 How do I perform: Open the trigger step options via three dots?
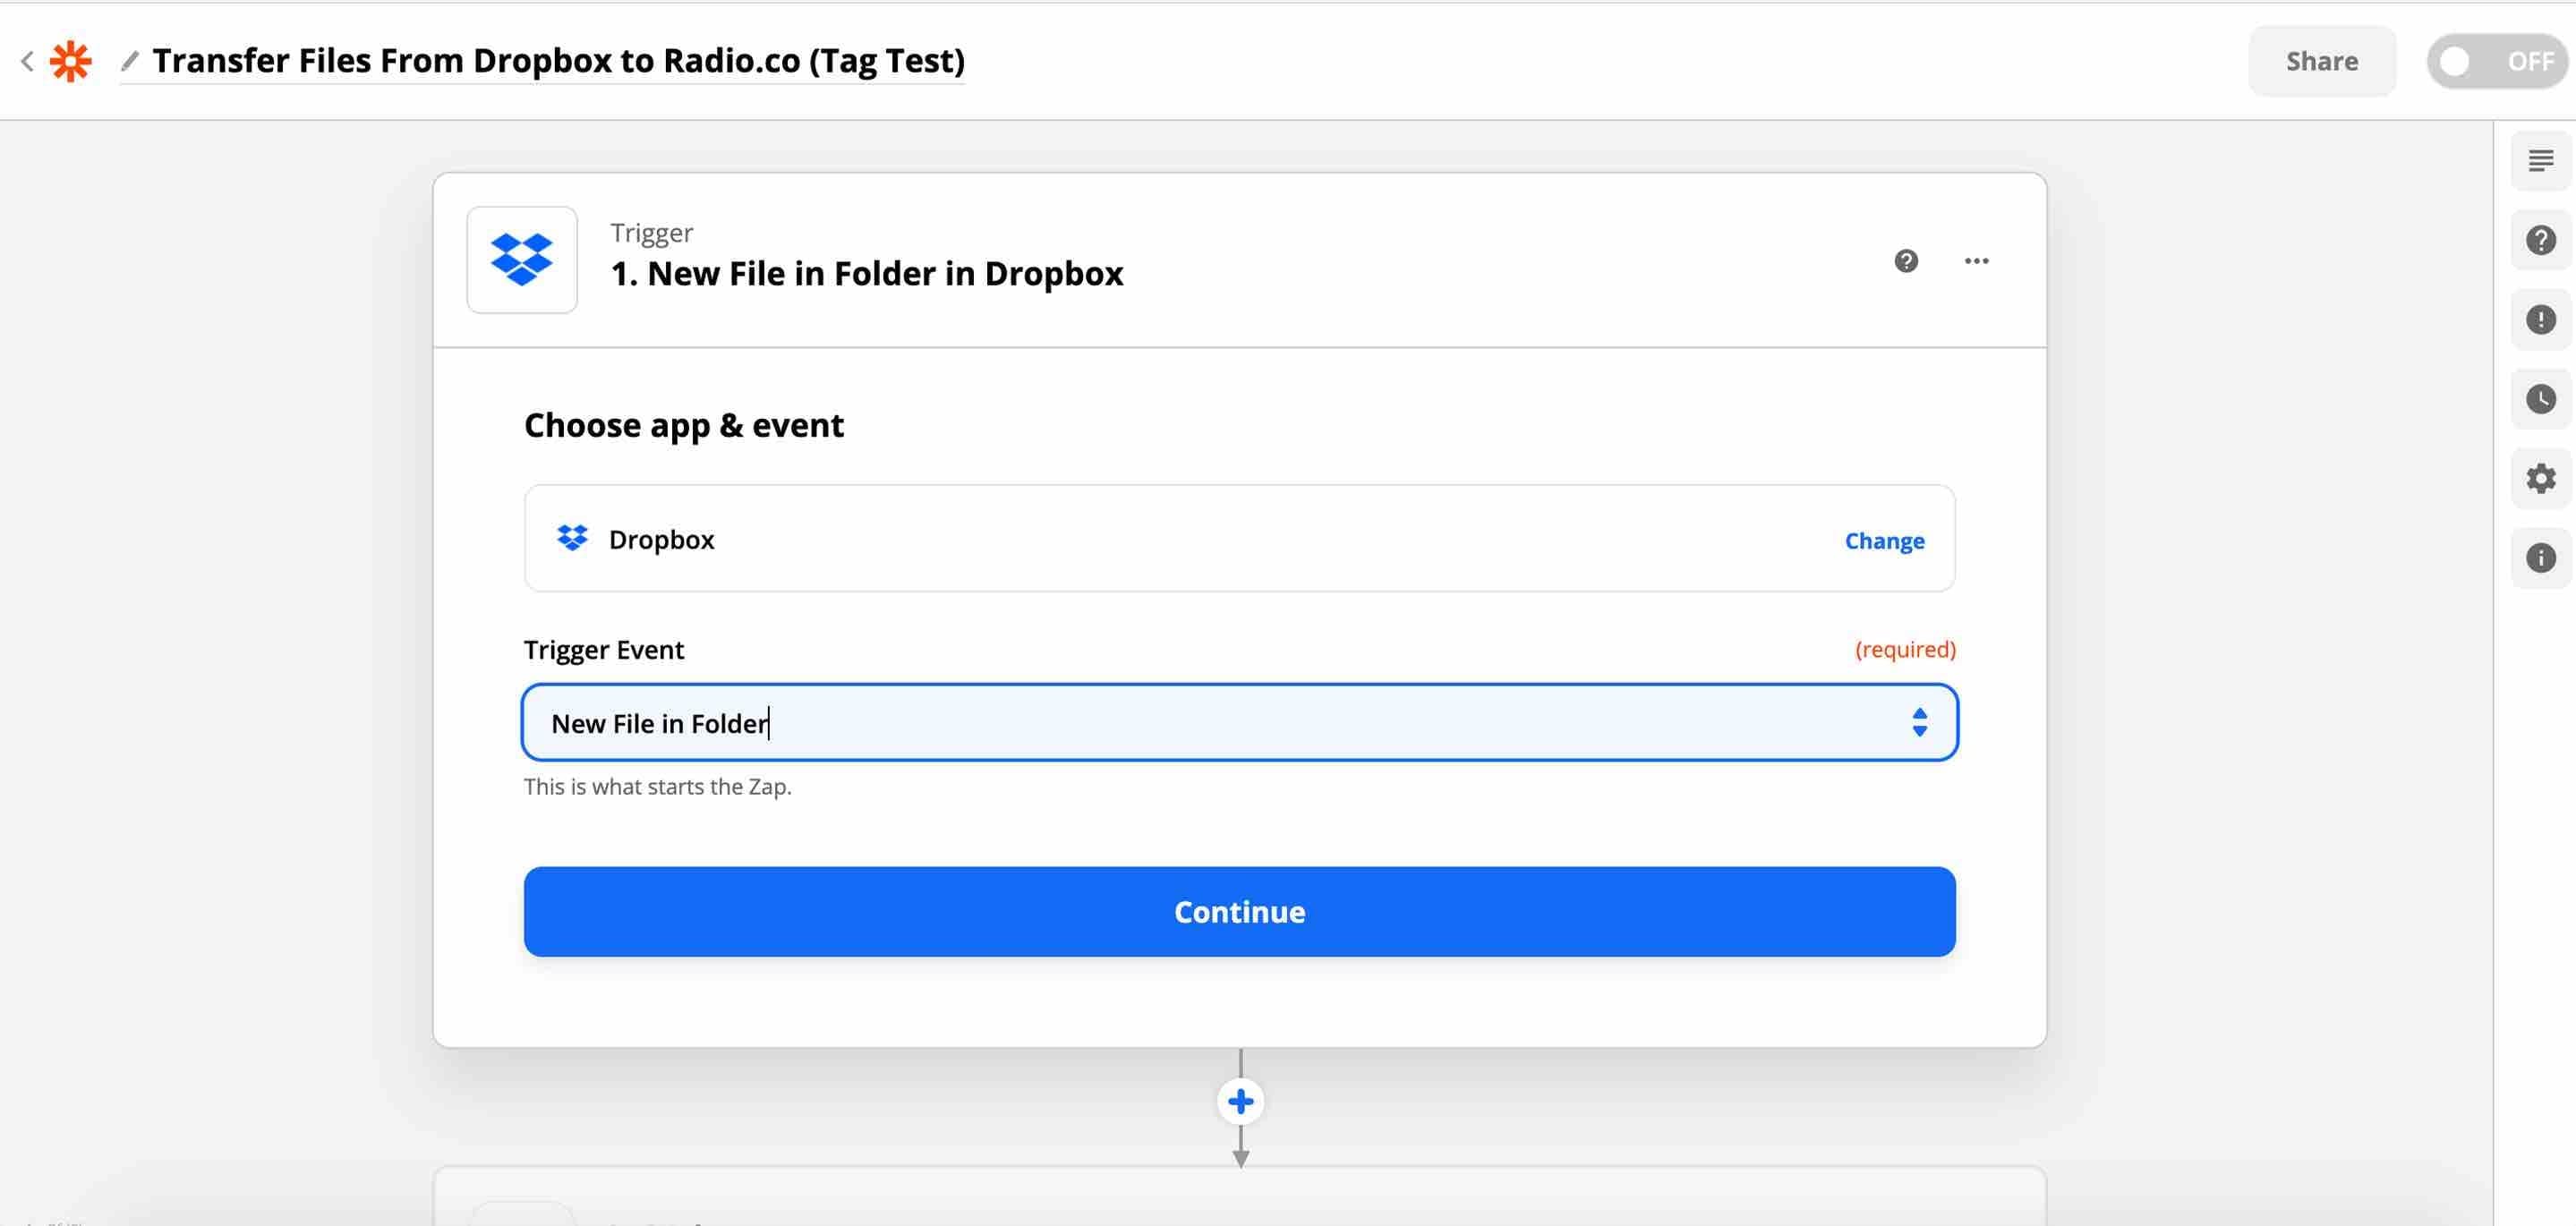point(1976,261)
